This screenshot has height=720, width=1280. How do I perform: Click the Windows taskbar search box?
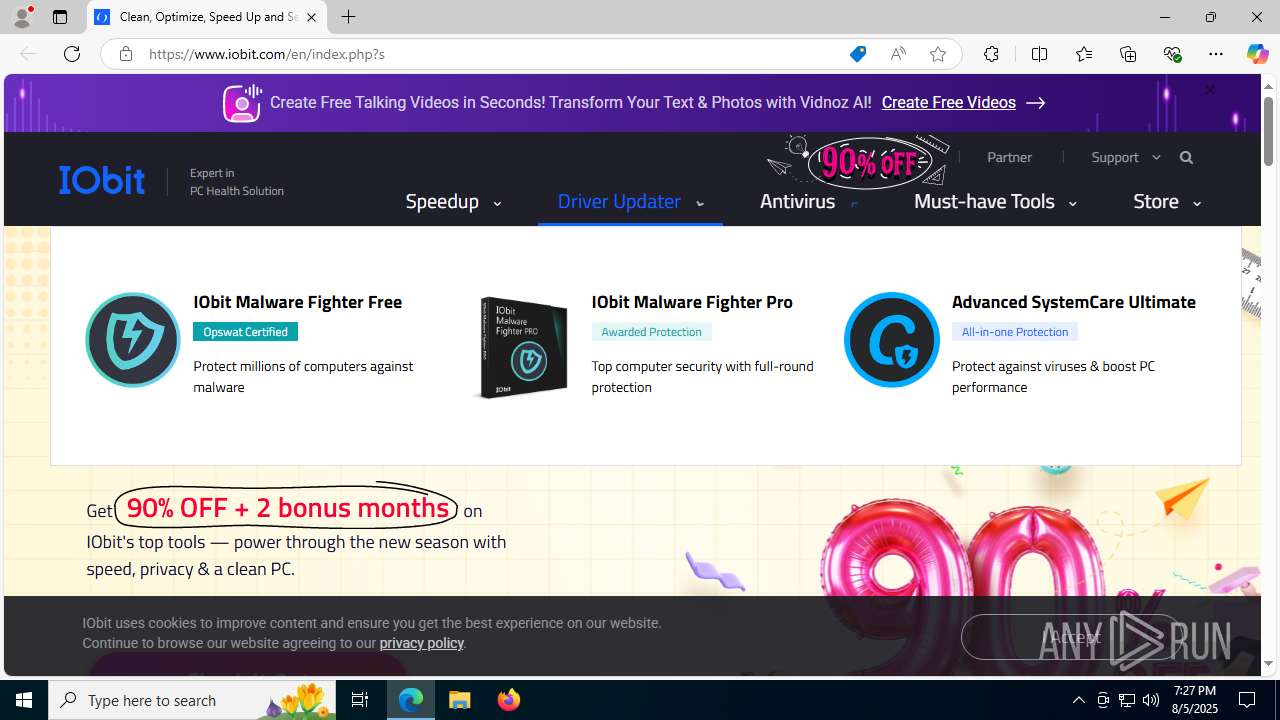(192, 700)
